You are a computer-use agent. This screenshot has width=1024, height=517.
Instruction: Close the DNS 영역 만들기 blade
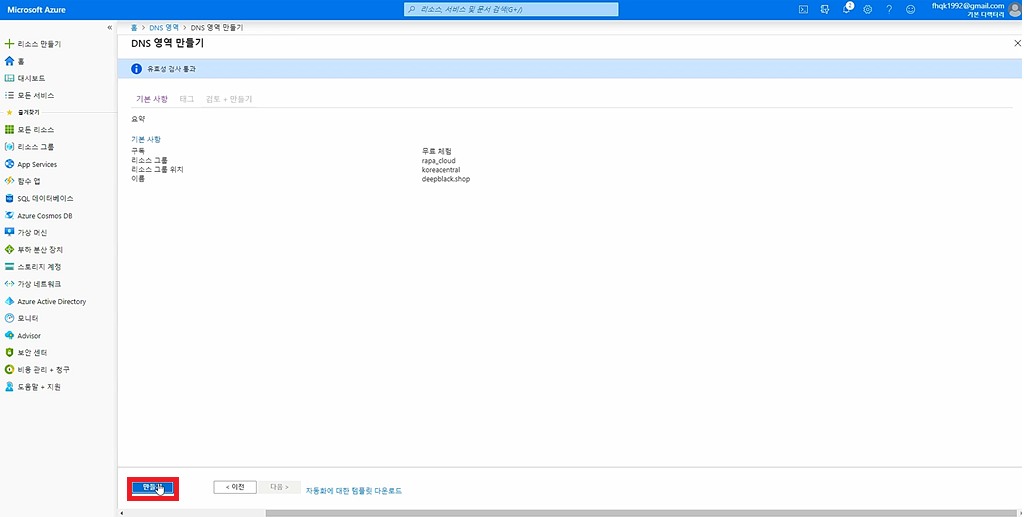(1017, 43)
